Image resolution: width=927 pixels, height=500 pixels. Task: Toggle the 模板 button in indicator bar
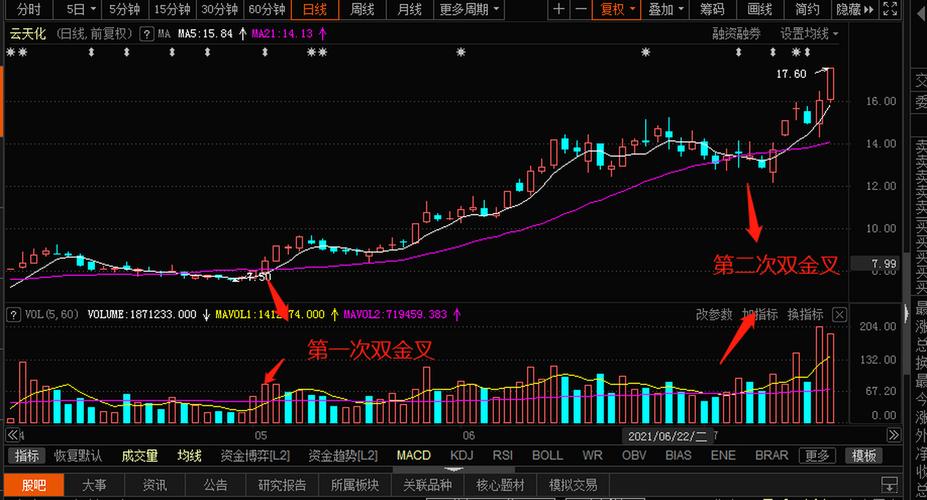(x=864, y=456)
